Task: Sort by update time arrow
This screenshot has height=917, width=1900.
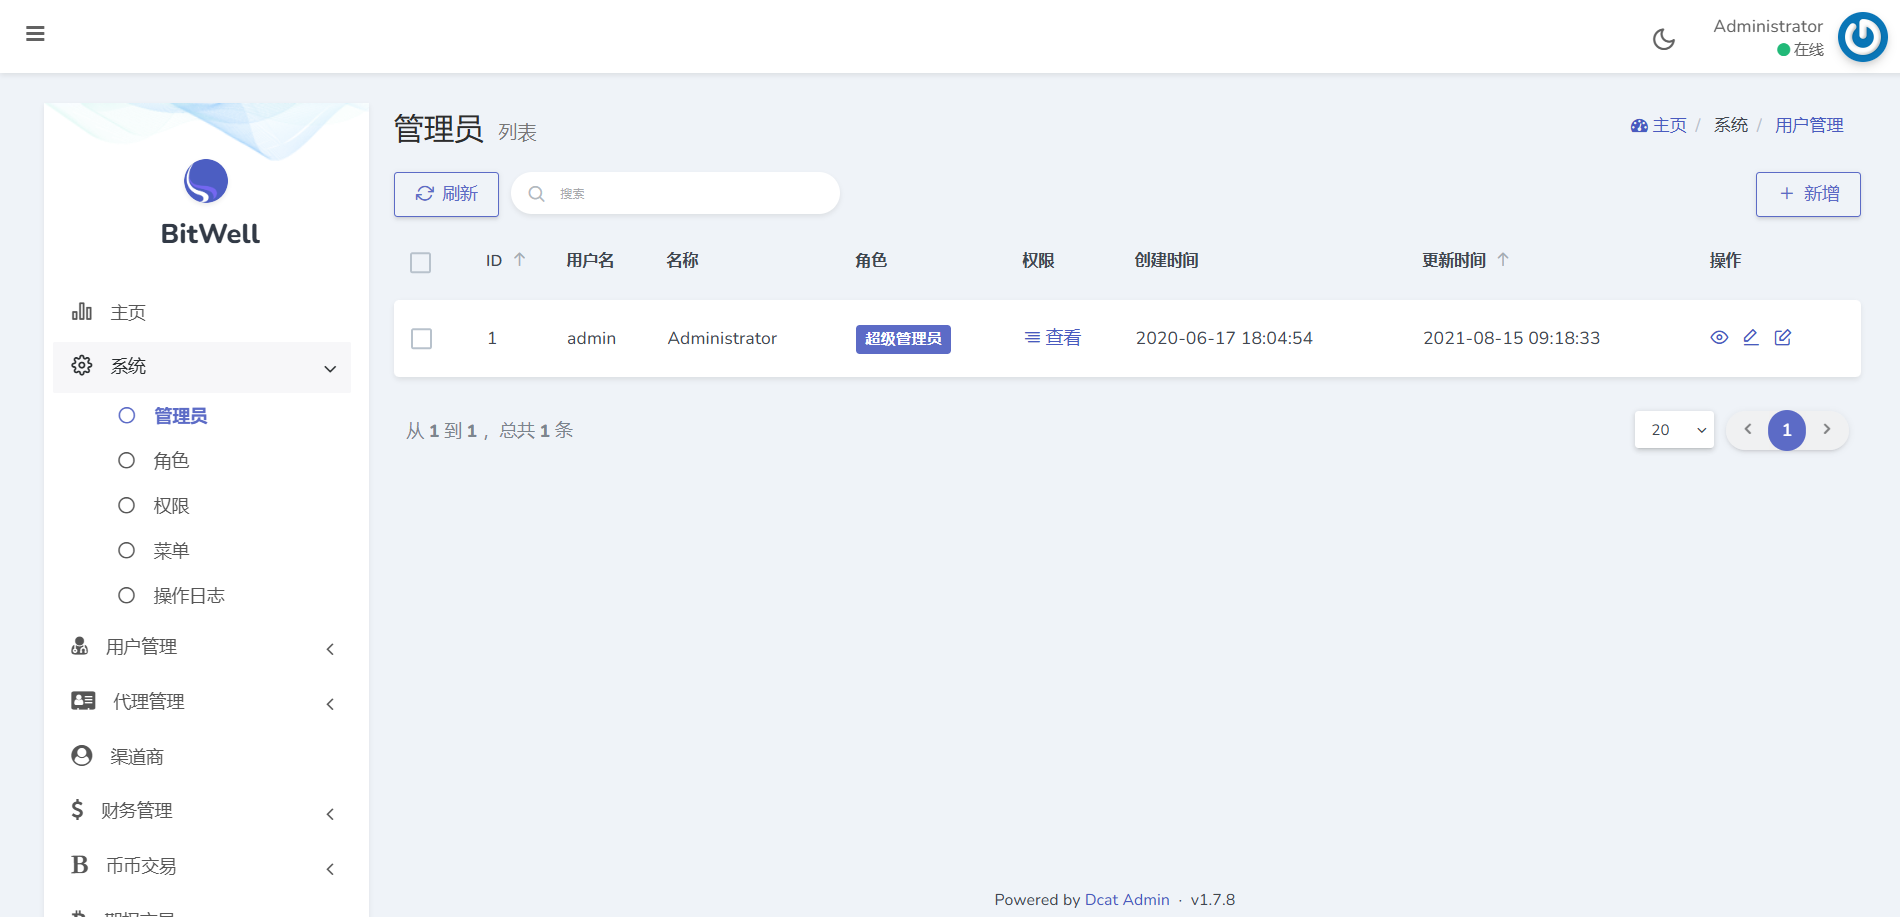Action: coord(1503,260)
